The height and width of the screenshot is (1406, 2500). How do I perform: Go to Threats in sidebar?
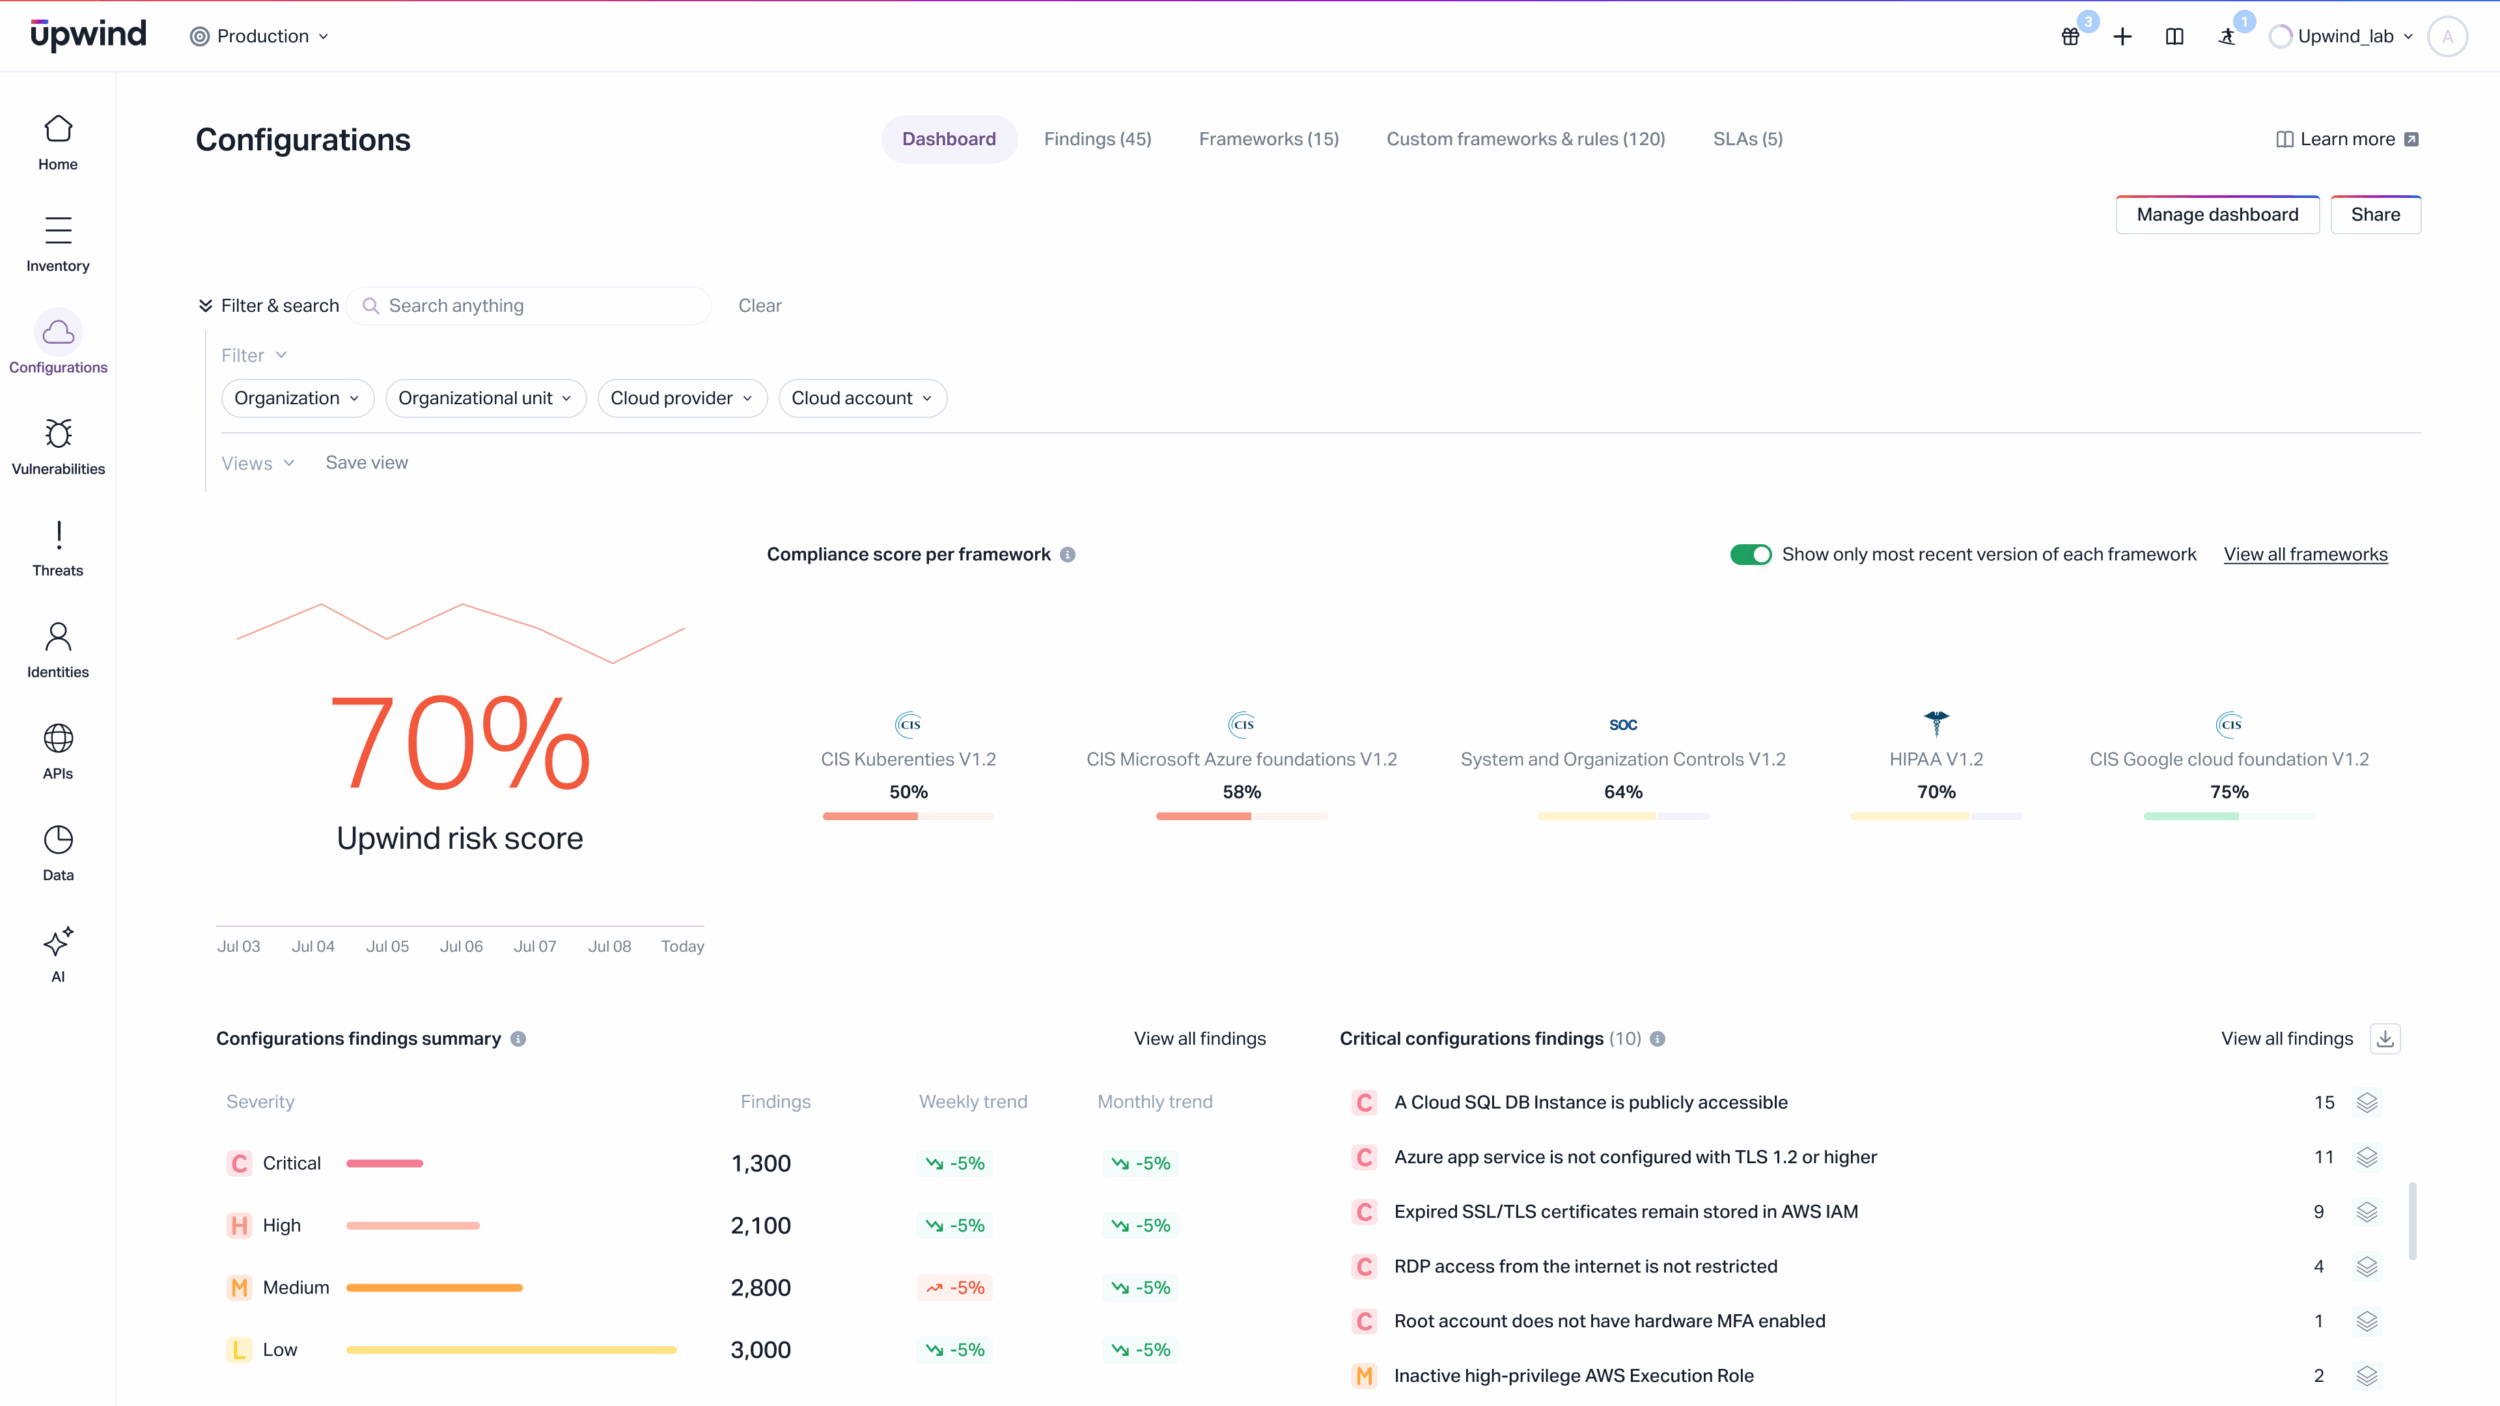point(58,548)
